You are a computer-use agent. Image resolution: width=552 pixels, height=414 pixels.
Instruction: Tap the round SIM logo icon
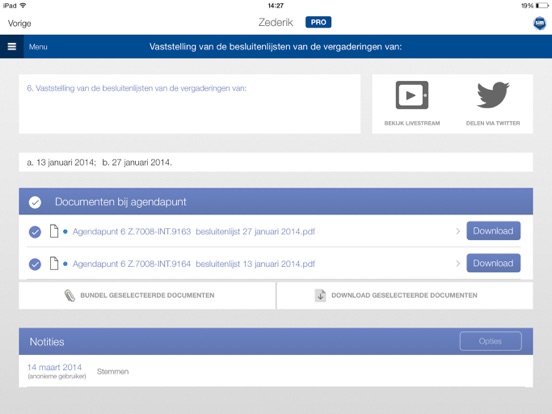[x=539, y=23]
